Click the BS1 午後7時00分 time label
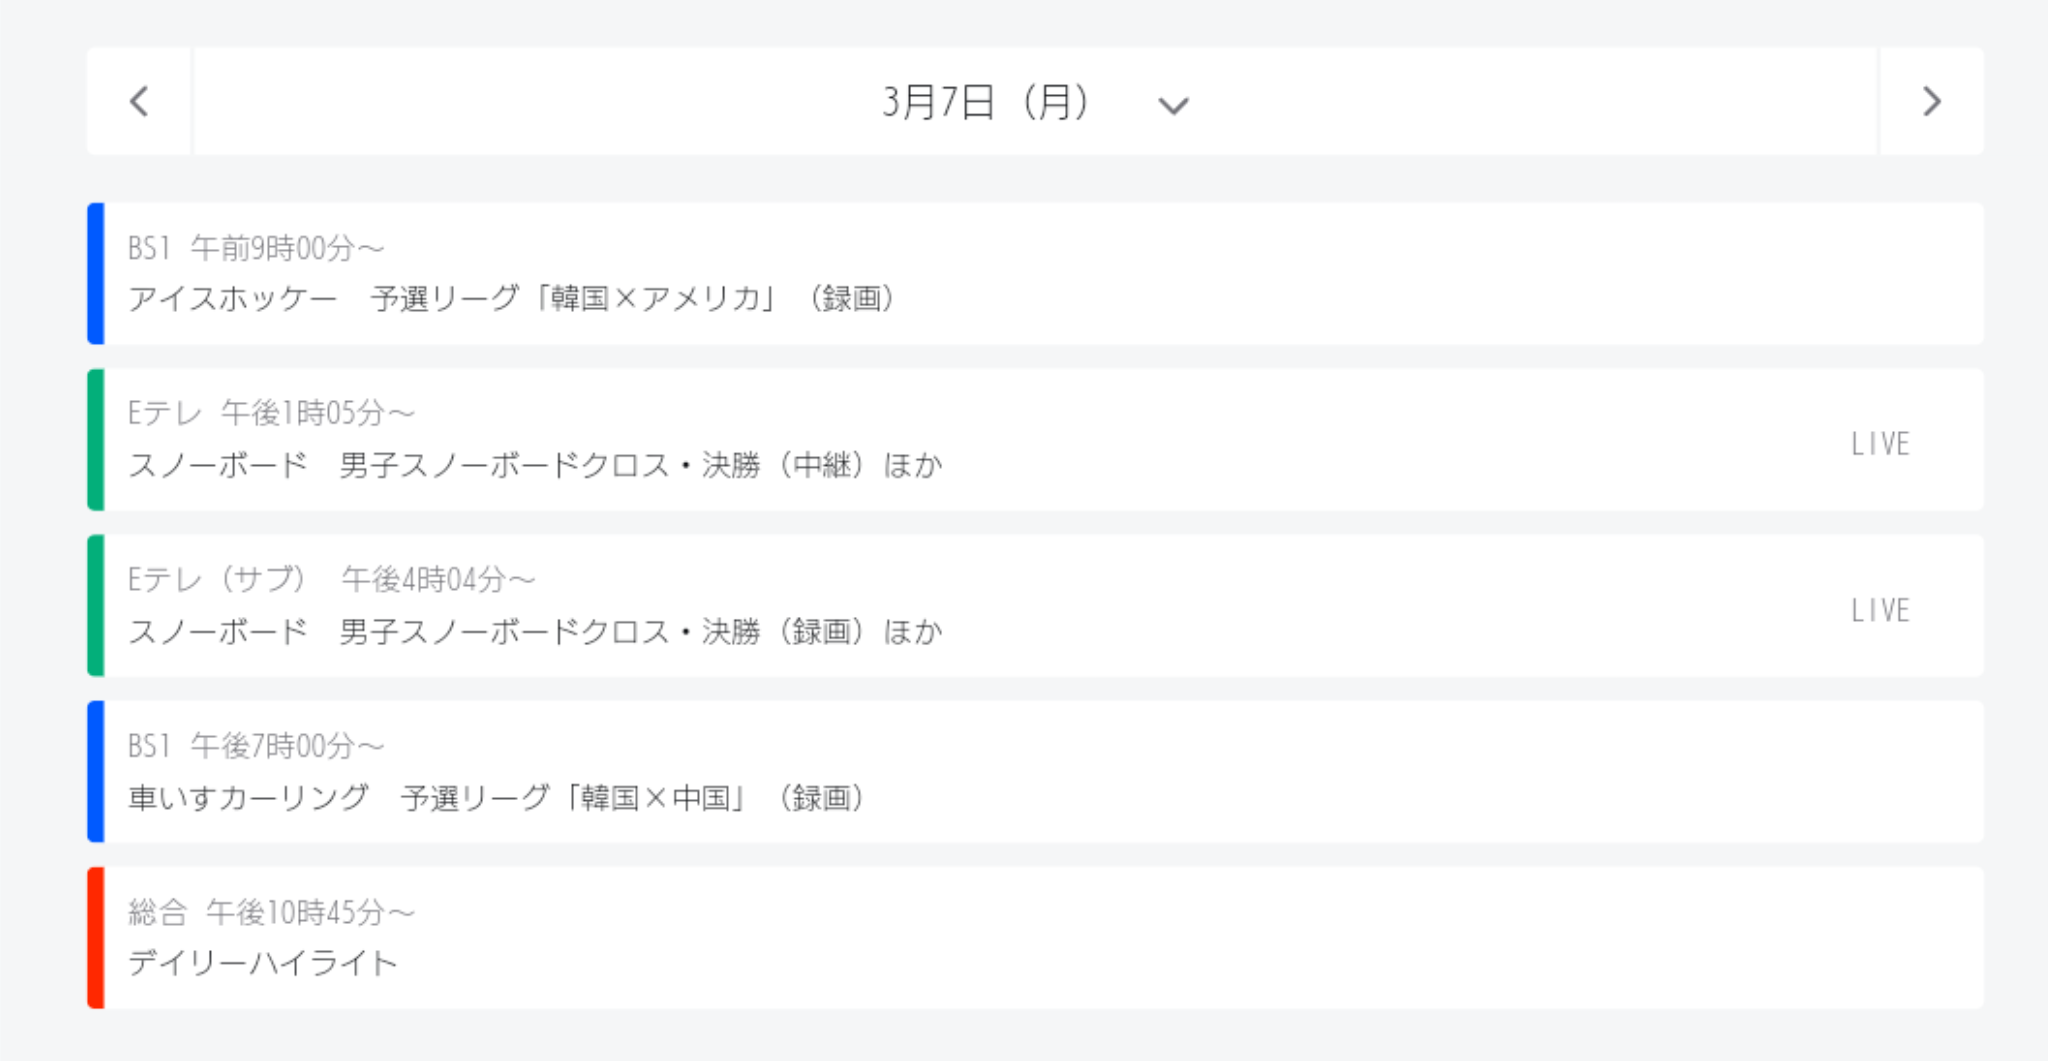This screenshot has height=1061, width=2048. pyautogui.click(x=256, y=746)
